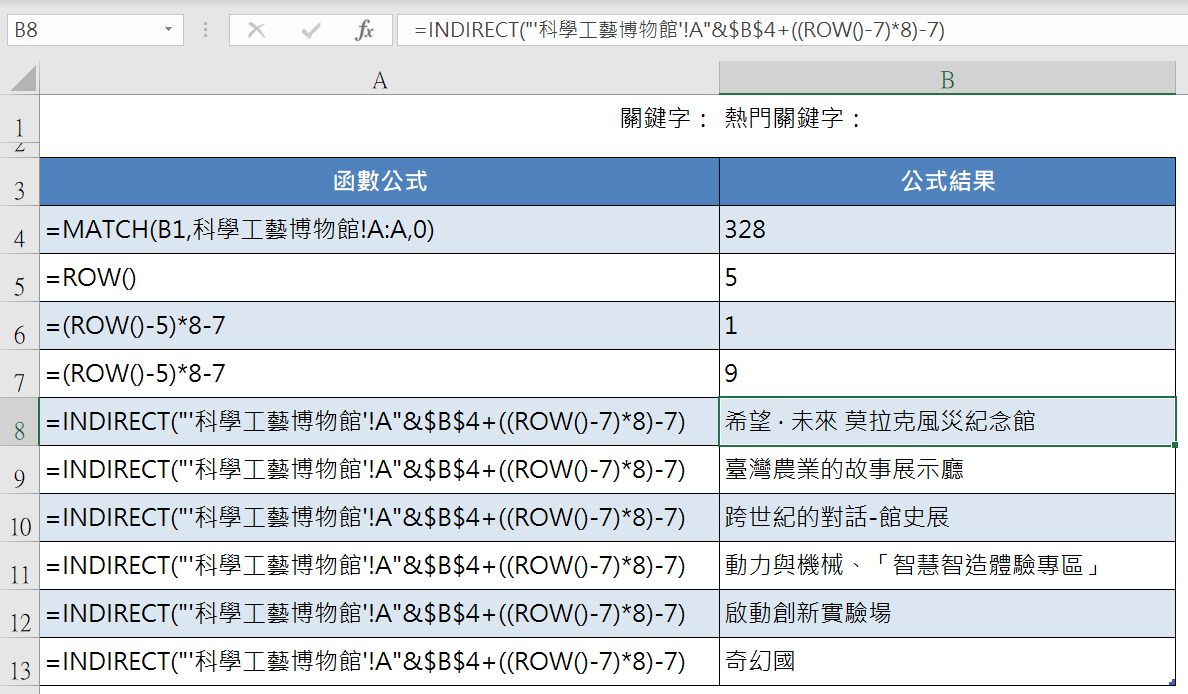This screenshot has width=1188, height=694.
Task: Select =(ROW()-5)*8-7 cell in row 6
Action: point(380,326)
